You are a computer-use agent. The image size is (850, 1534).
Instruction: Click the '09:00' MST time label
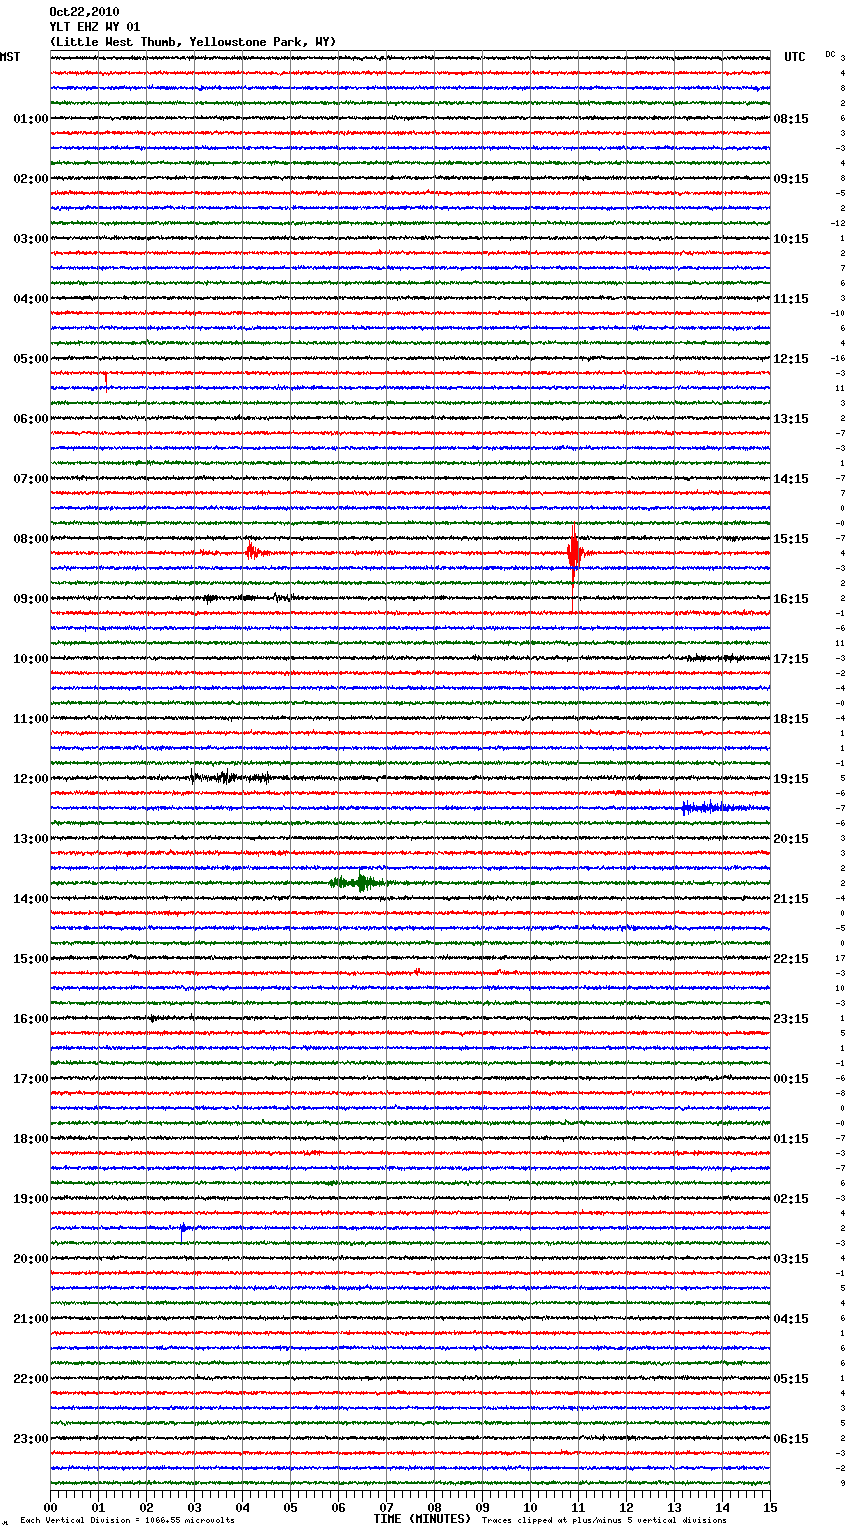point(31,599)
